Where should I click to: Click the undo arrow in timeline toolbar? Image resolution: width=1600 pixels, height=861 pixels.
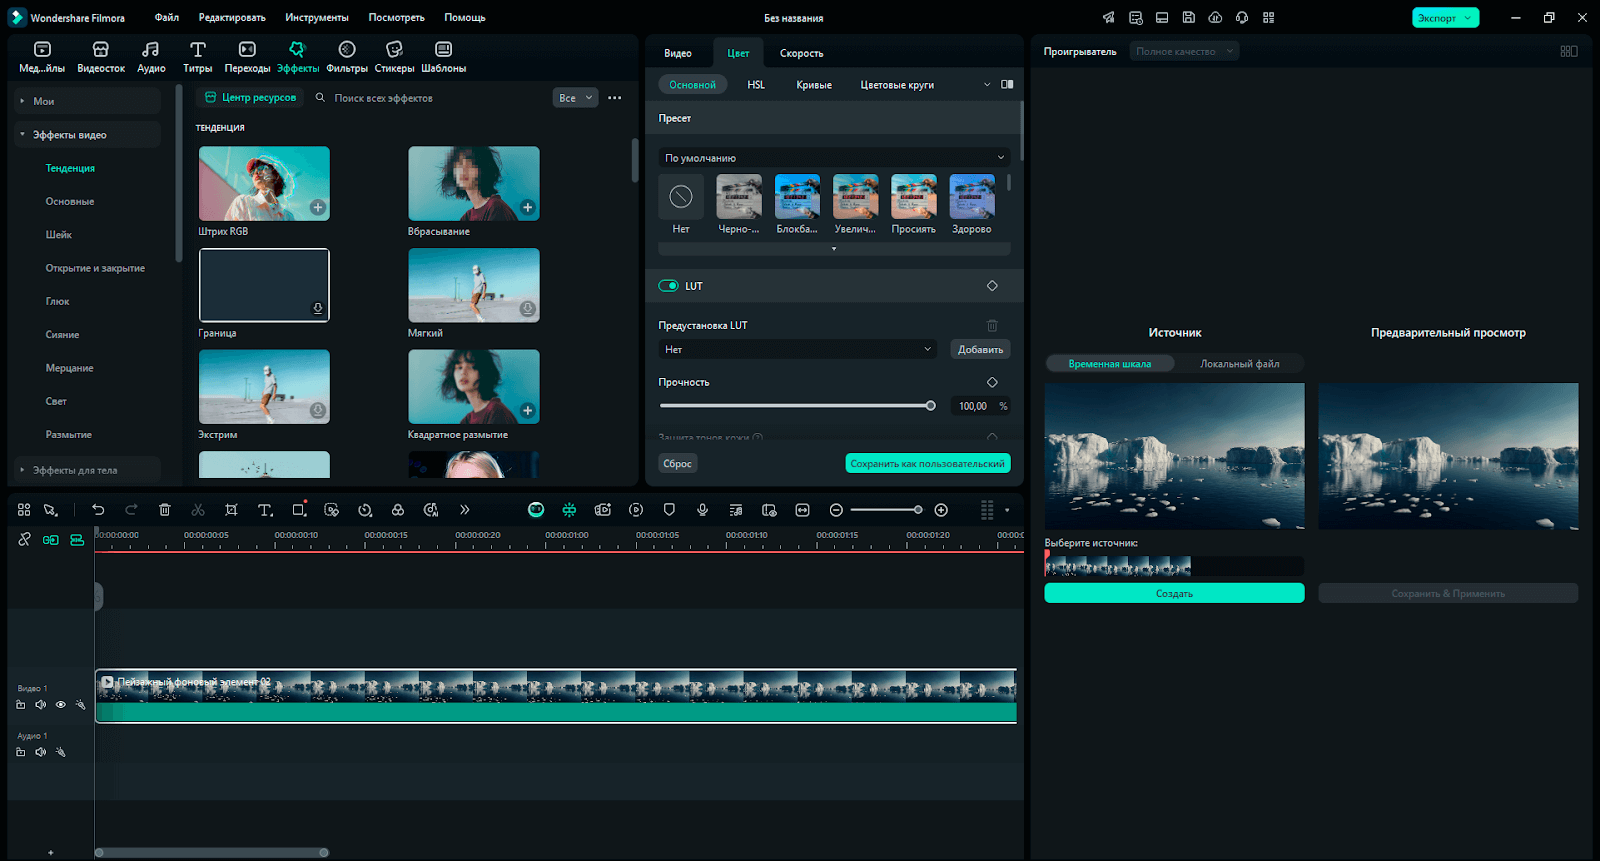tap(98, 510)
